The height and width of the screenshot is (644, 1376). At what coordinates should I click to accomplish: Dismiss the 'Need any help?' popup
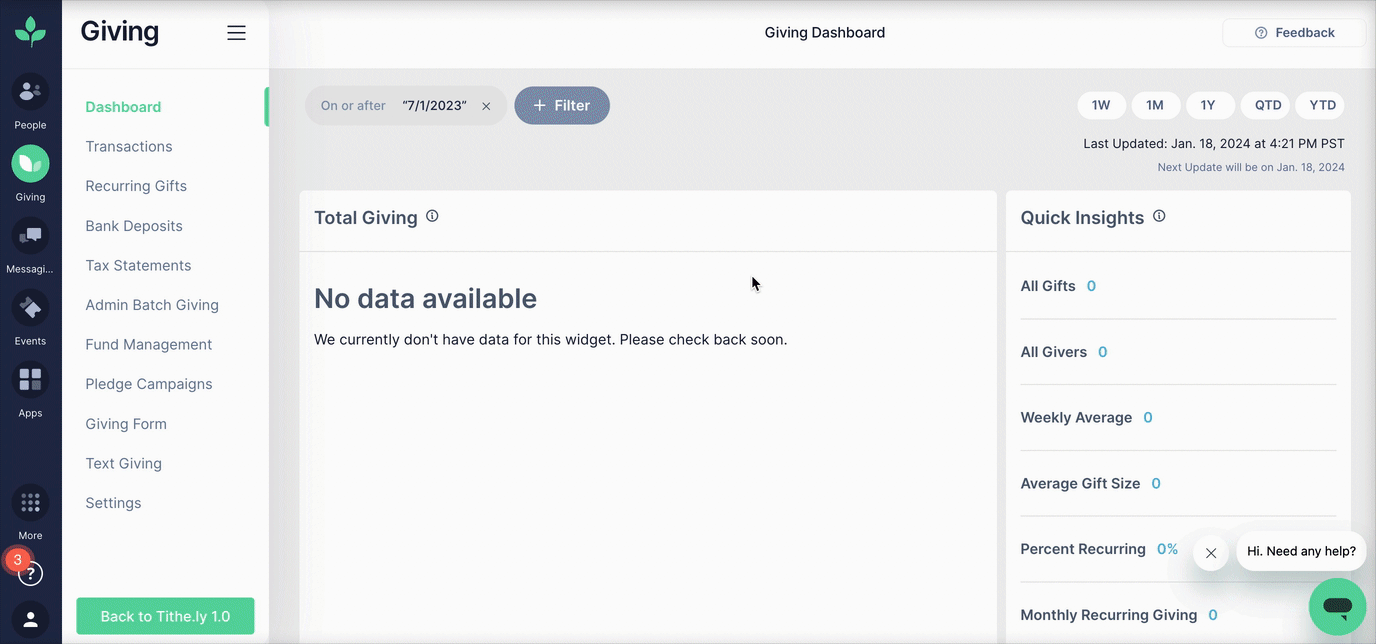pos(1210,552)
